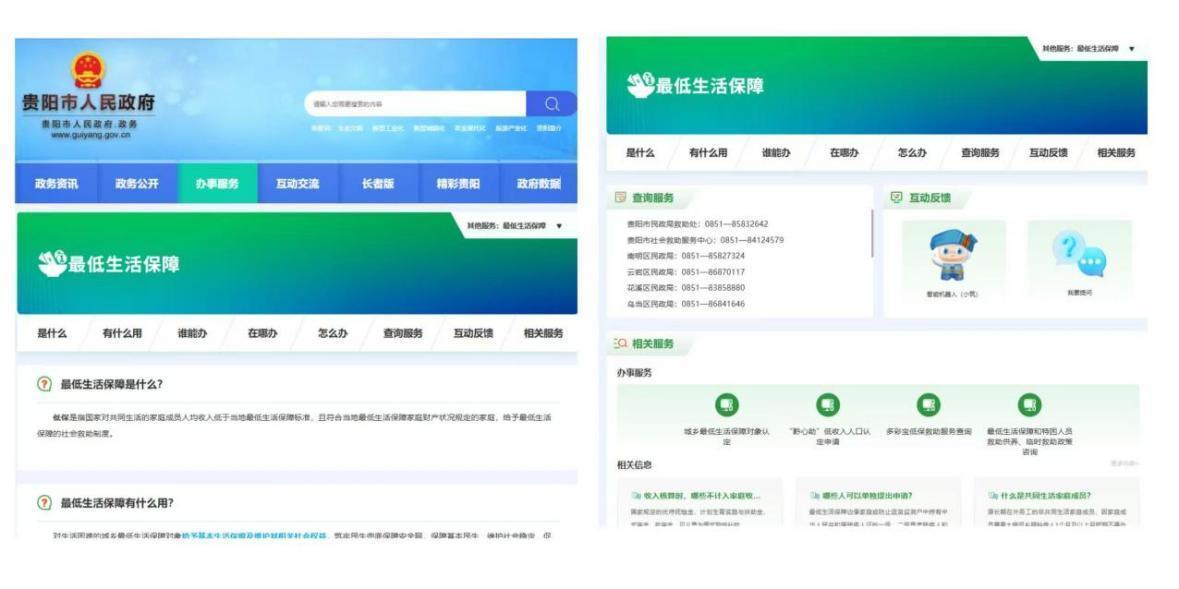This screenshot has width=1179, height=589.
Task: Open 城乡最低生活保障对象认定 service icon
Action: (727, 405)
